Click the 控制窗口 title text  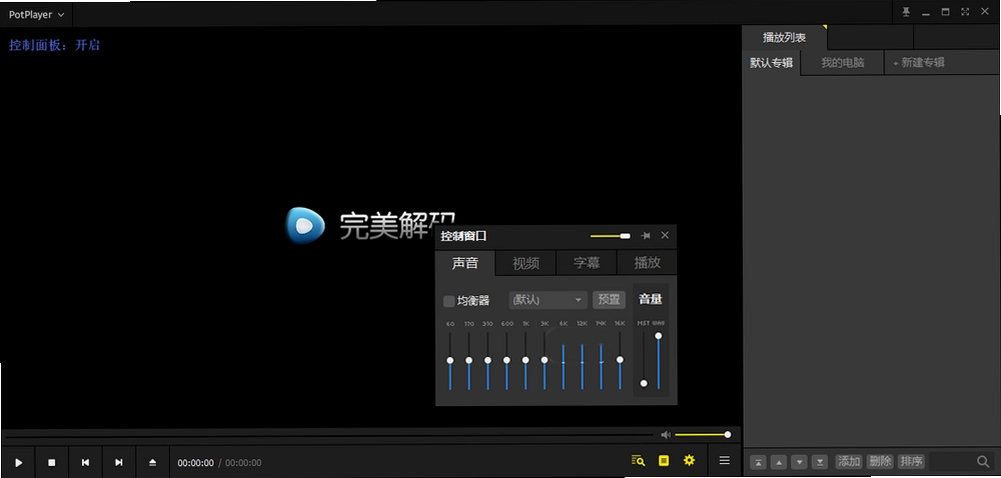pos(463,236)
